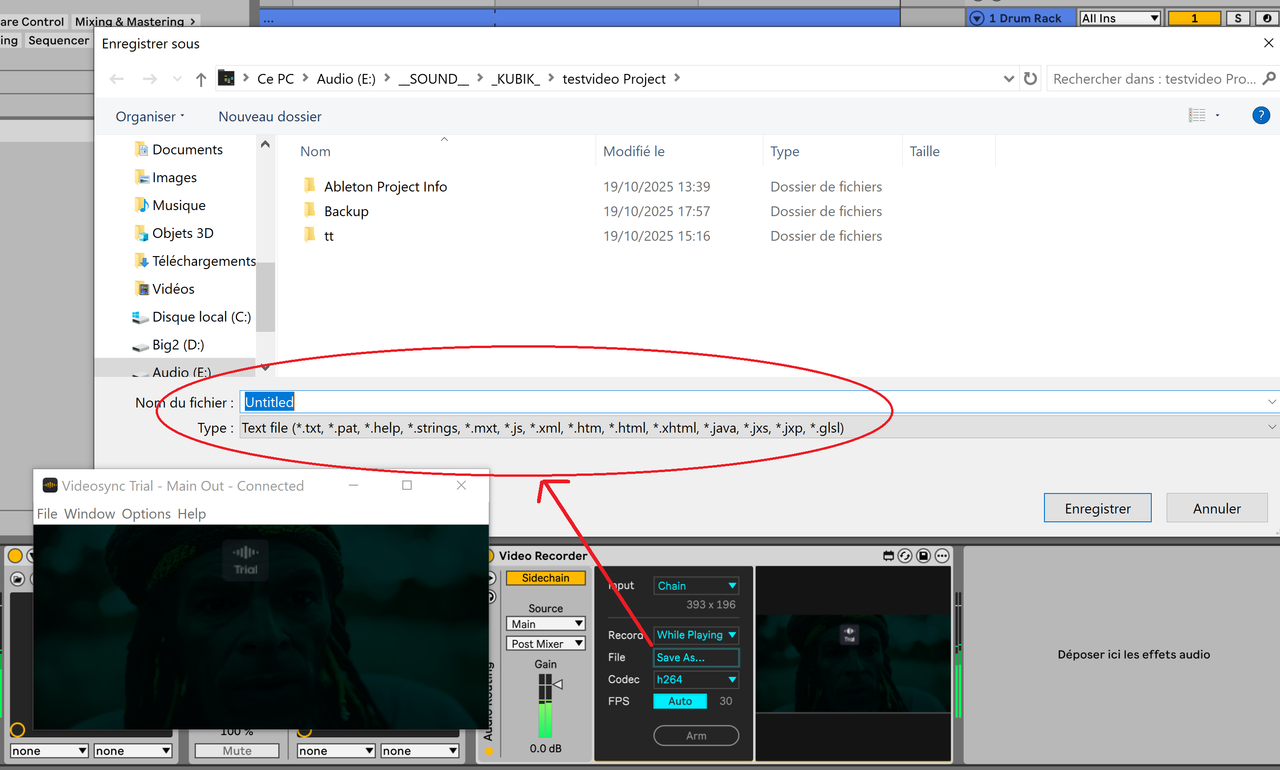
Task: Open the first none dropdown on left device
Action: click(x=49, y=751)
